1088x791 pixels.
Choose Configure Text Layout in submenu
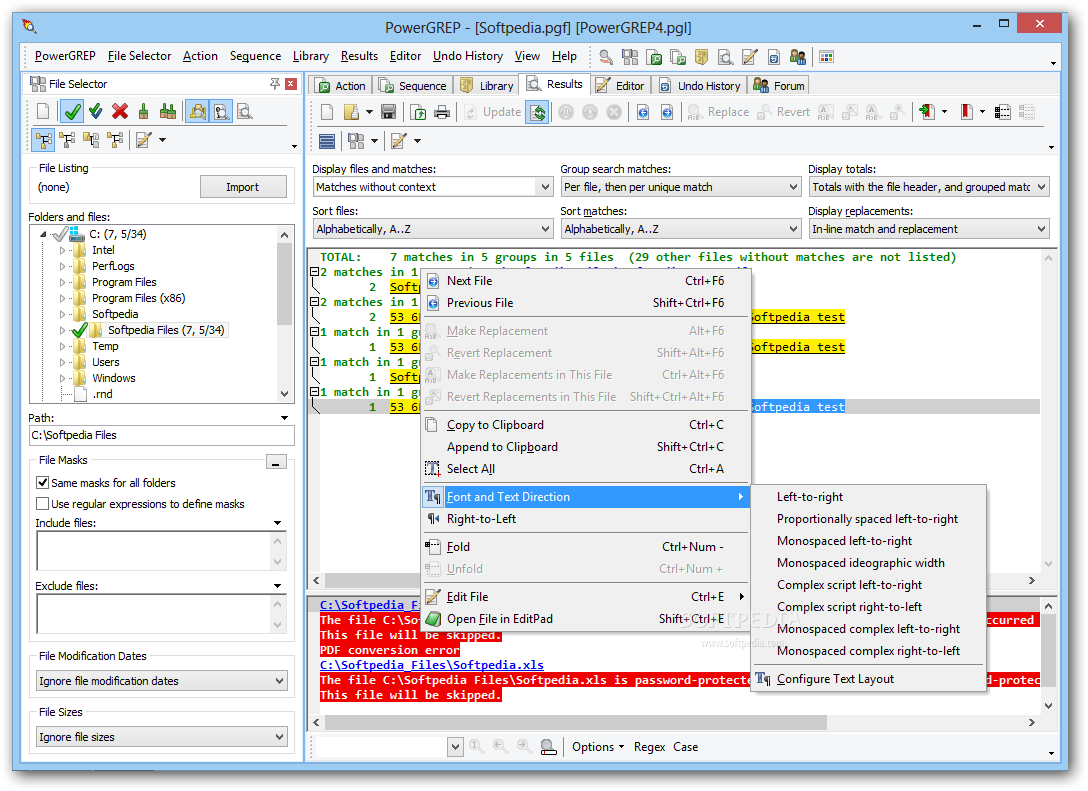[835, 679]
